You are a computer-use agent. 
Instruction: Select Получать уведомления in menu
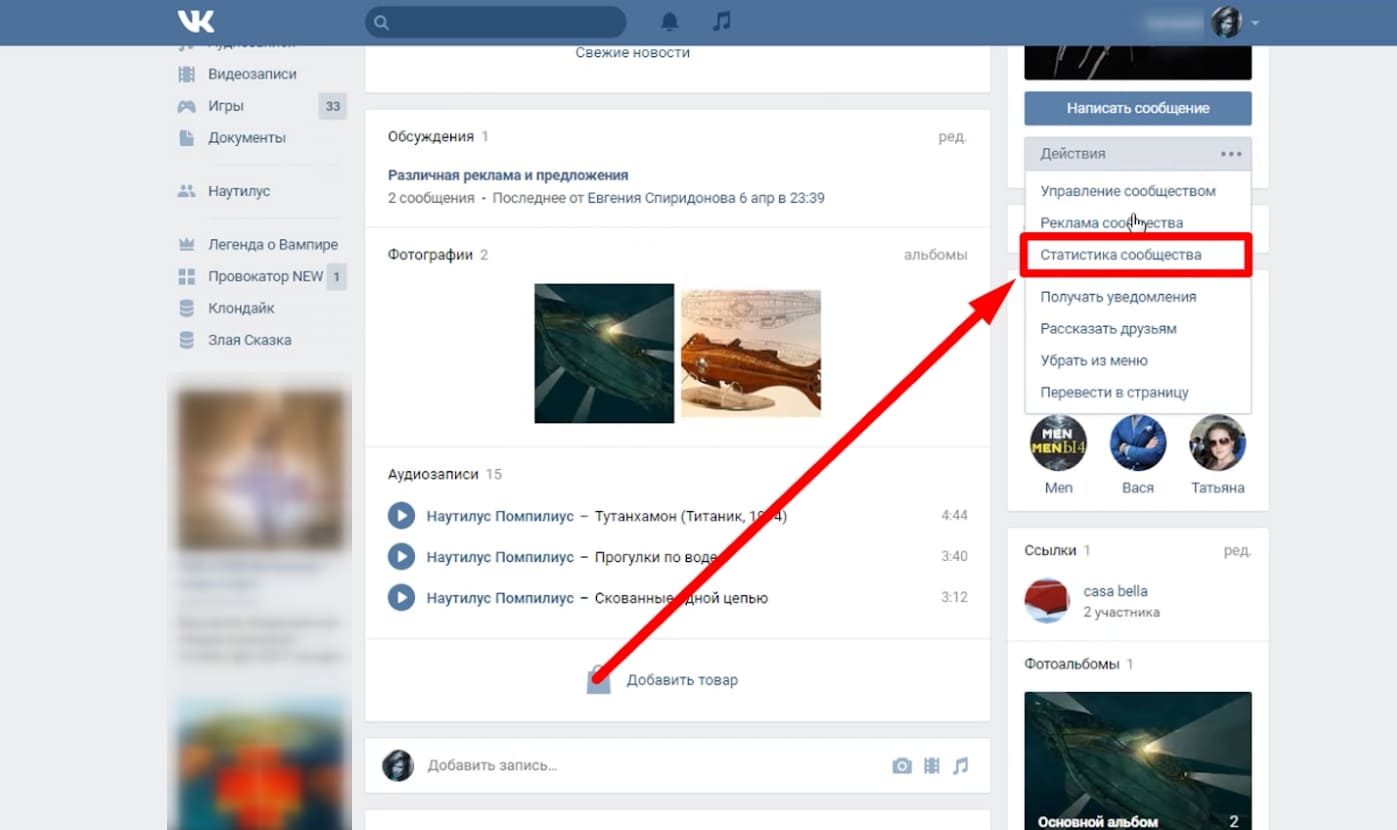pos(1118,297)
